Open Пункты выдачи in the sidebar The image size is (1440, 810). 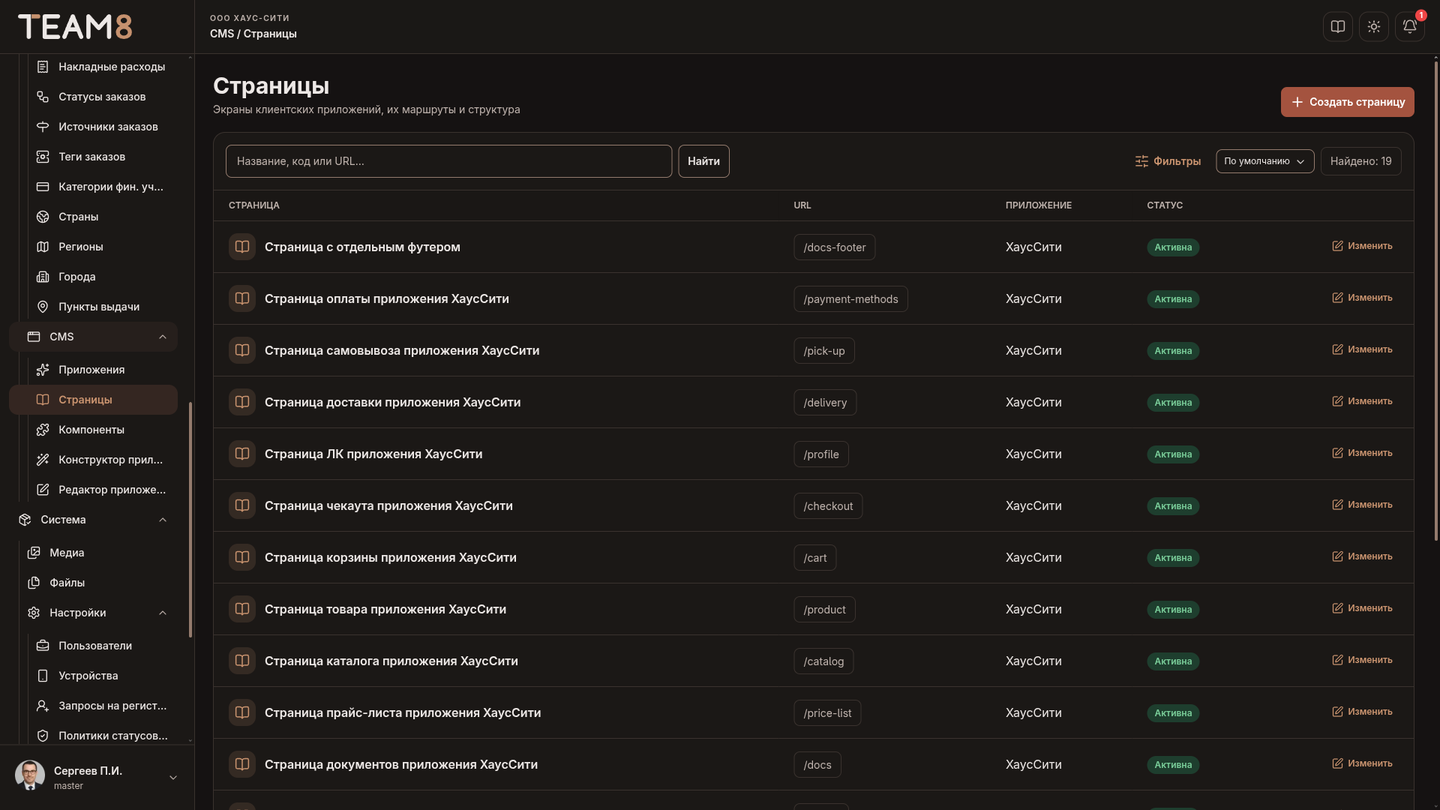99,307
